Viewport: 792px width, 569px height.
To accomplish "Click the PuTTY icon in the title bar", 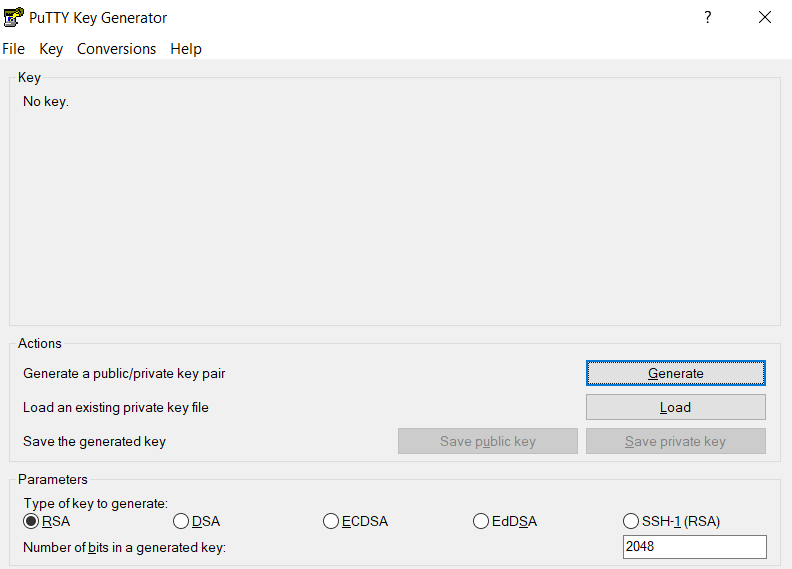I will (14, 17).
